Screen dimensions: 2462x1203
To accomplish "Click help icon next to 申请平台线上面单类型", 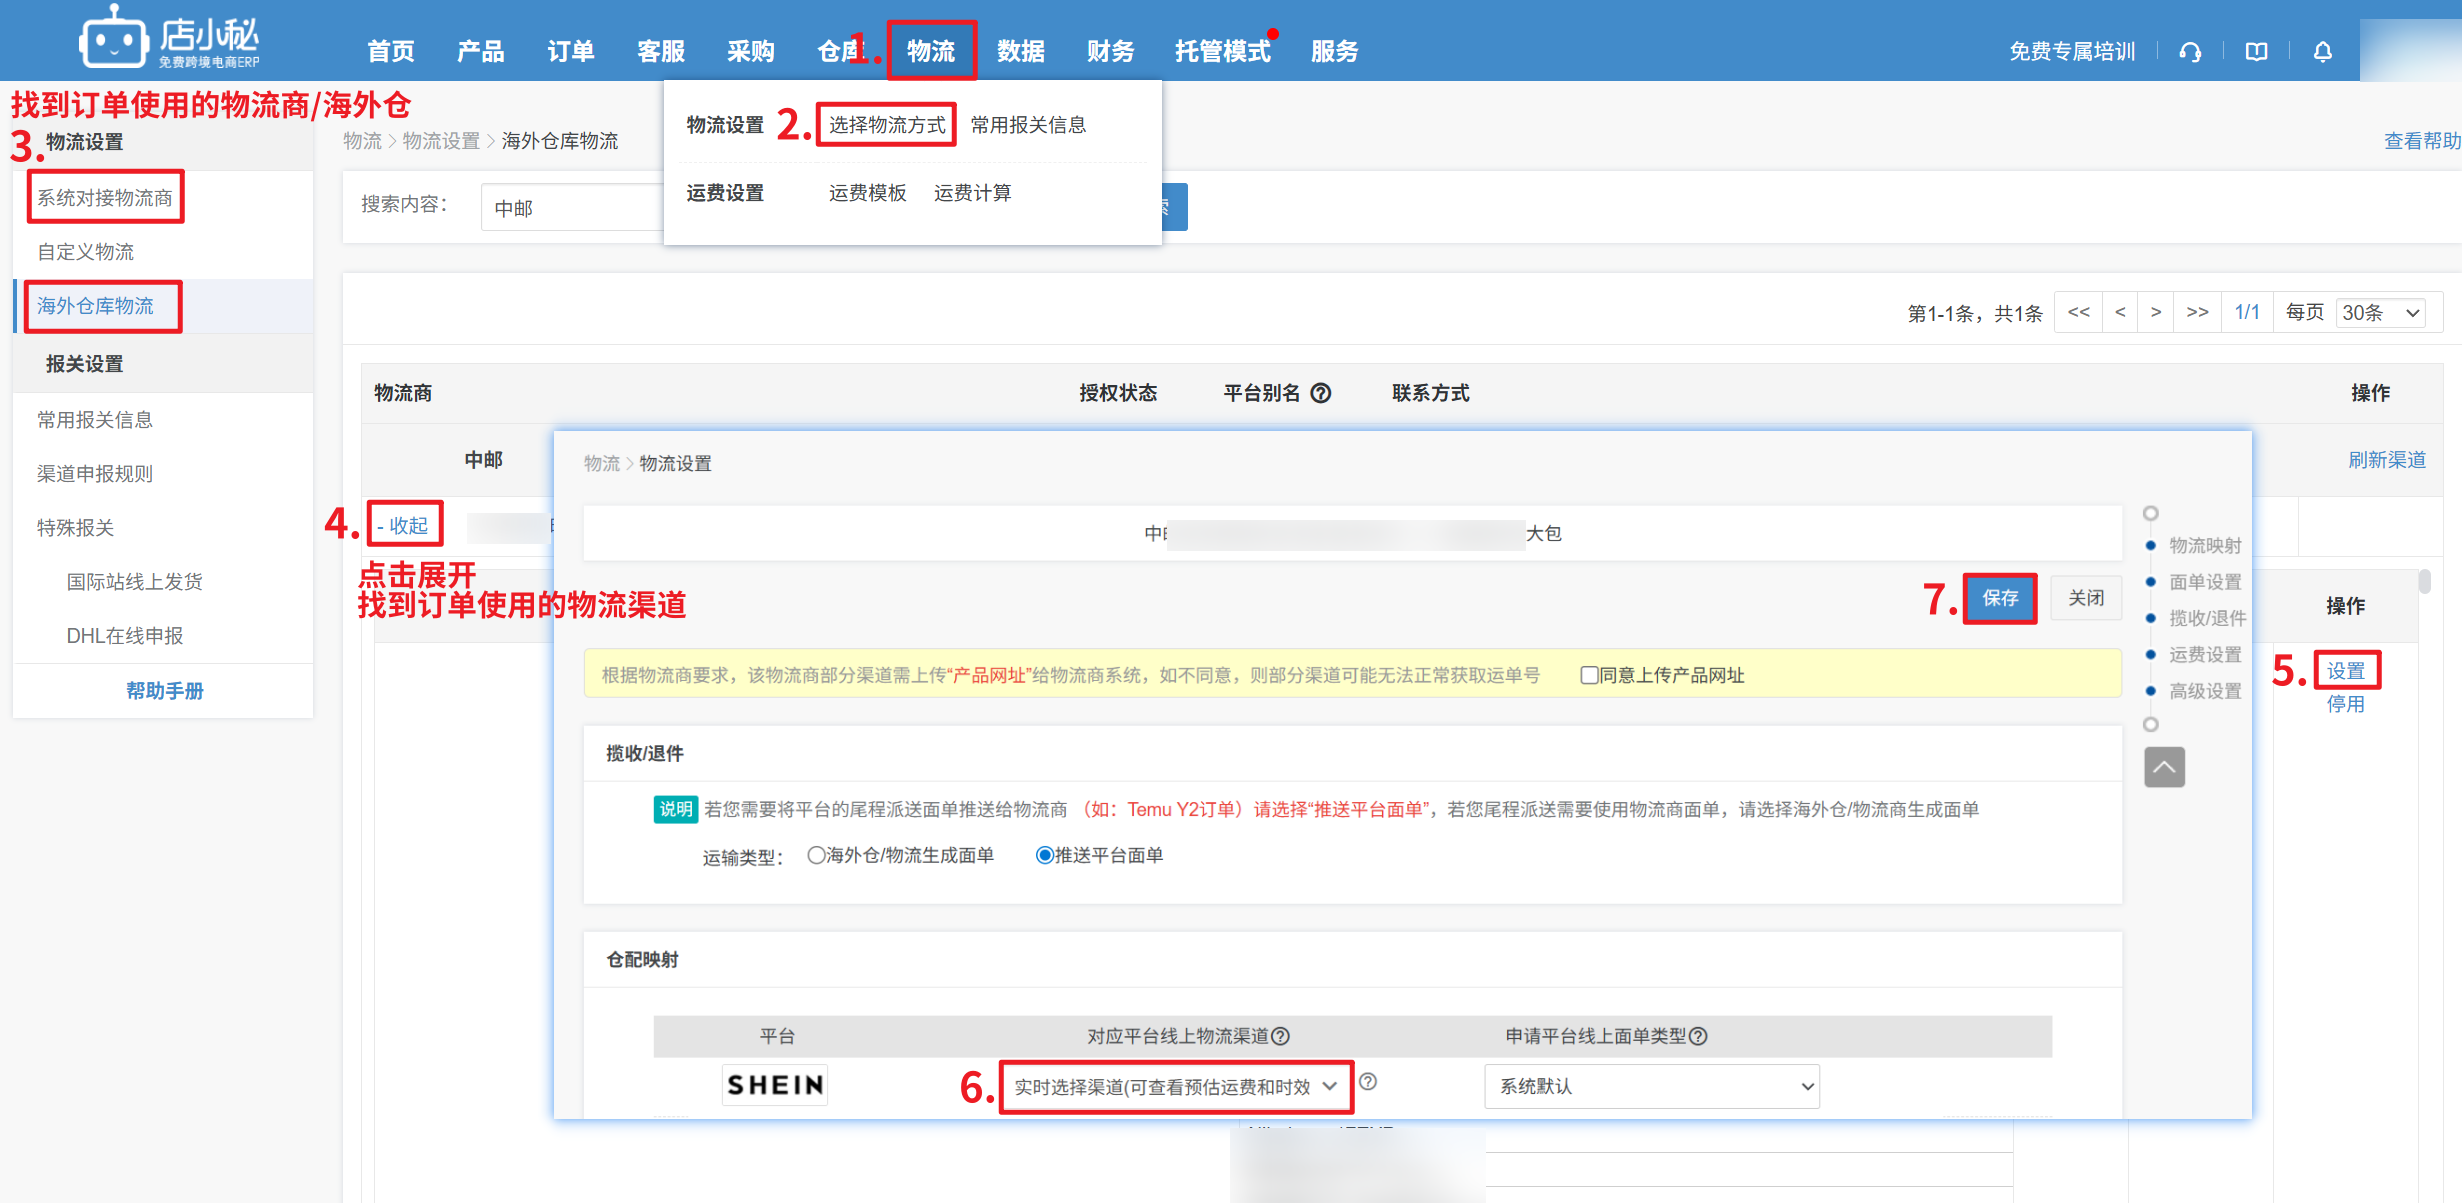I will (1698, 1036).
